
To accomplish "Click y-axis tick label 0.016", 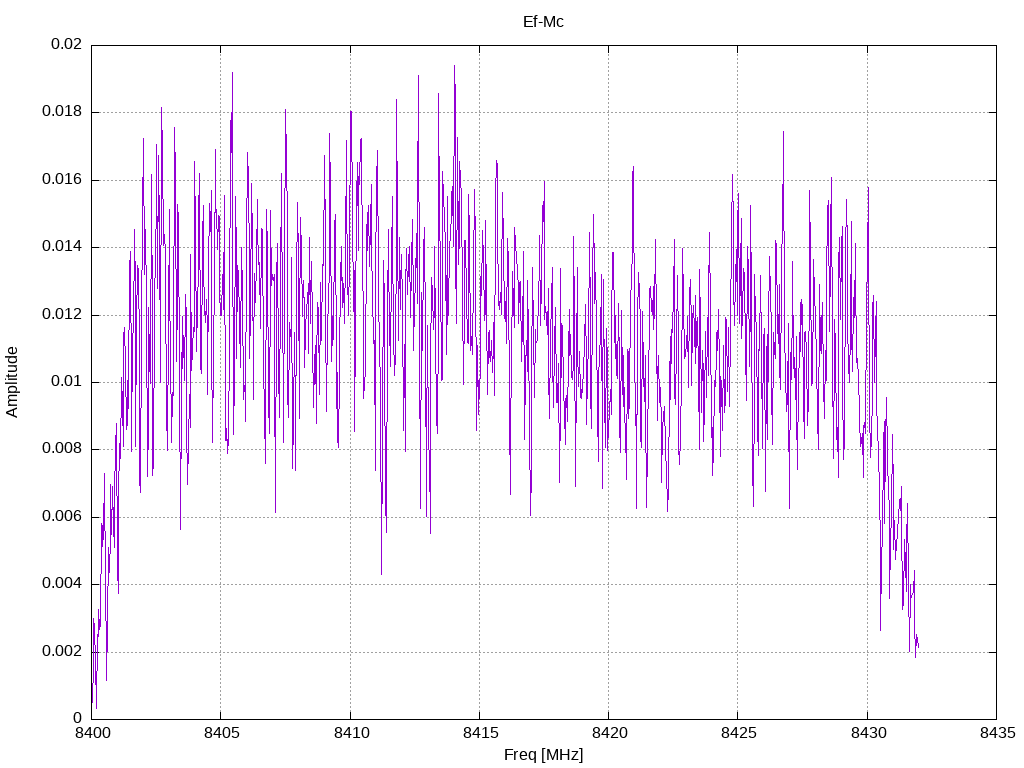I will pyautogui.click(x=62, y=180).
